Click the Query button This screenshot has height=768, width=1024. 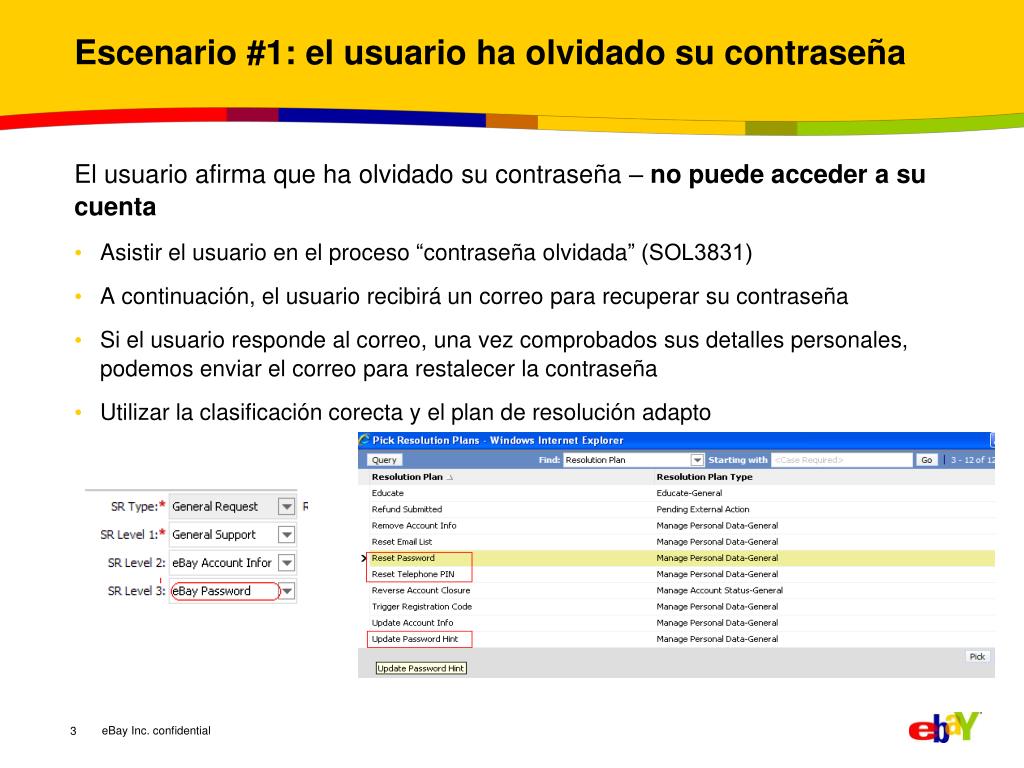coord(384,460)
